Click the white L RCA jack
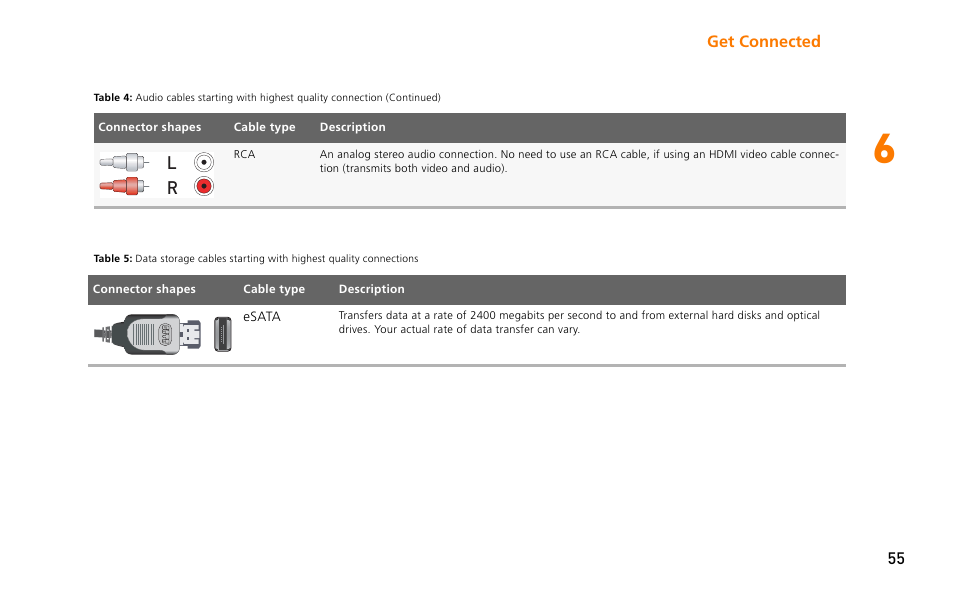Image resolution: width=954 pixels, height=611 pixels. click(204, 162)
